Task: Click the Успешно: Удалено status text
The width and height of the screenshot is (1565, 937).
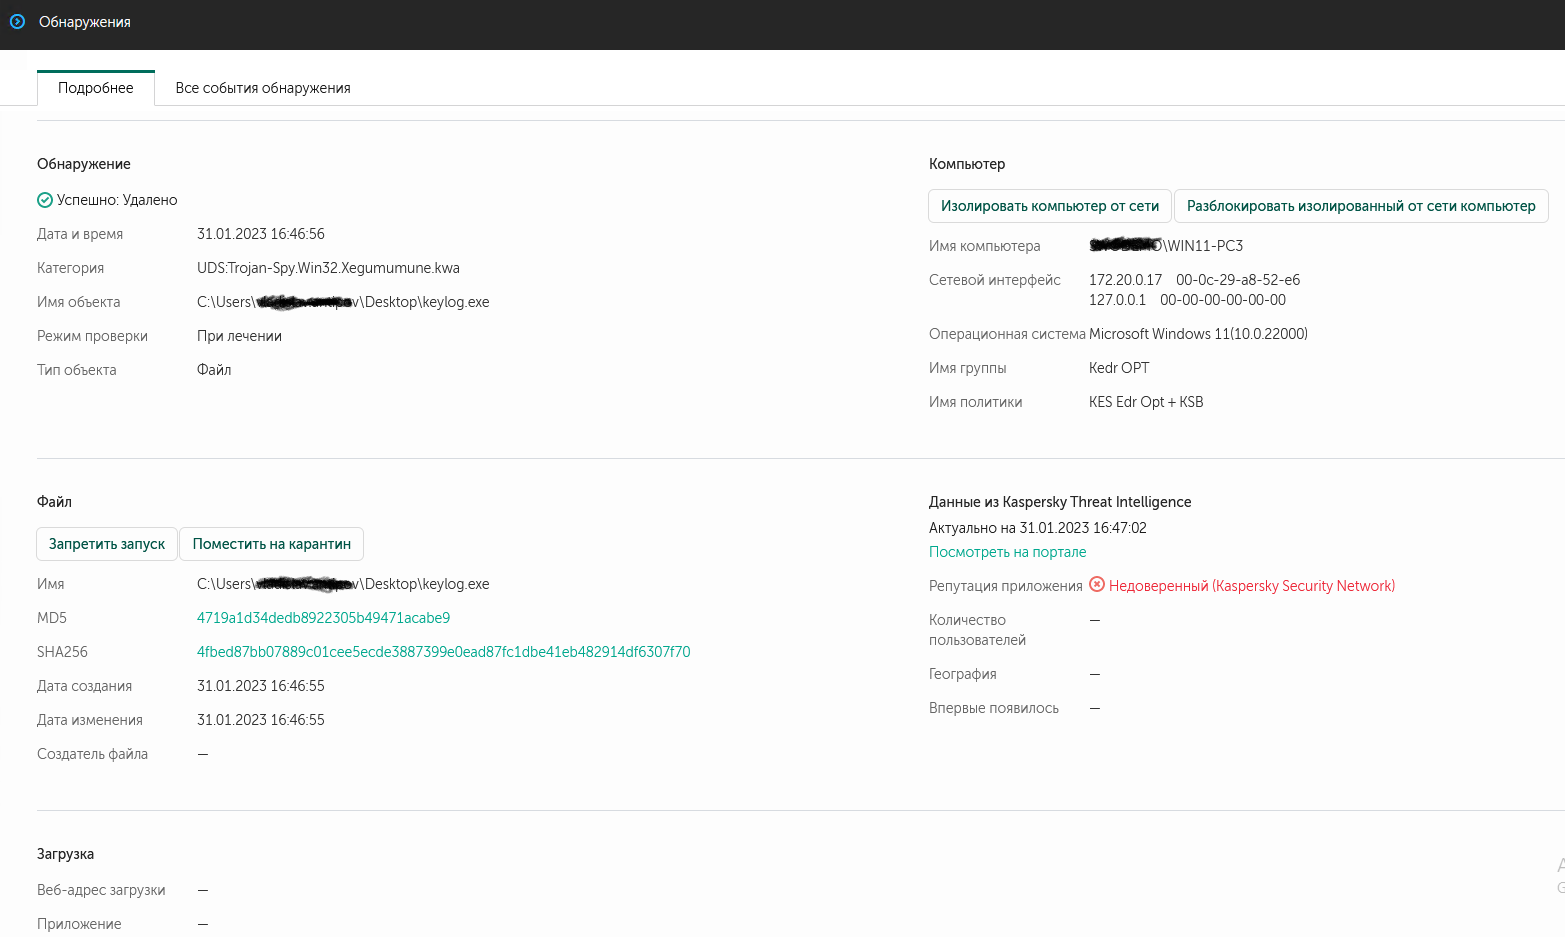Action: [x=117, y=200]
